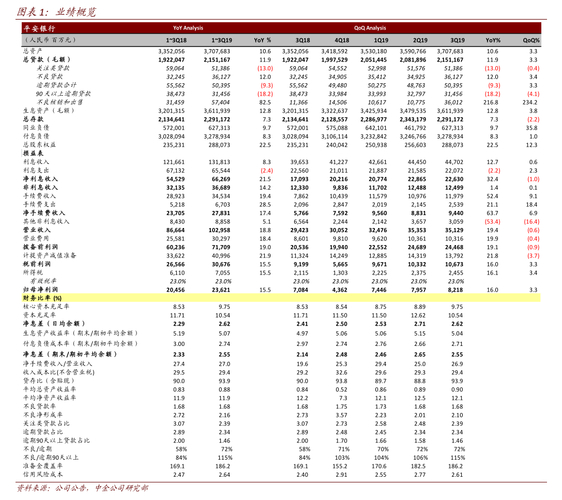Select the 4Q18 column header
Viewport: 562px width, 500px height.
click(342, 40)
